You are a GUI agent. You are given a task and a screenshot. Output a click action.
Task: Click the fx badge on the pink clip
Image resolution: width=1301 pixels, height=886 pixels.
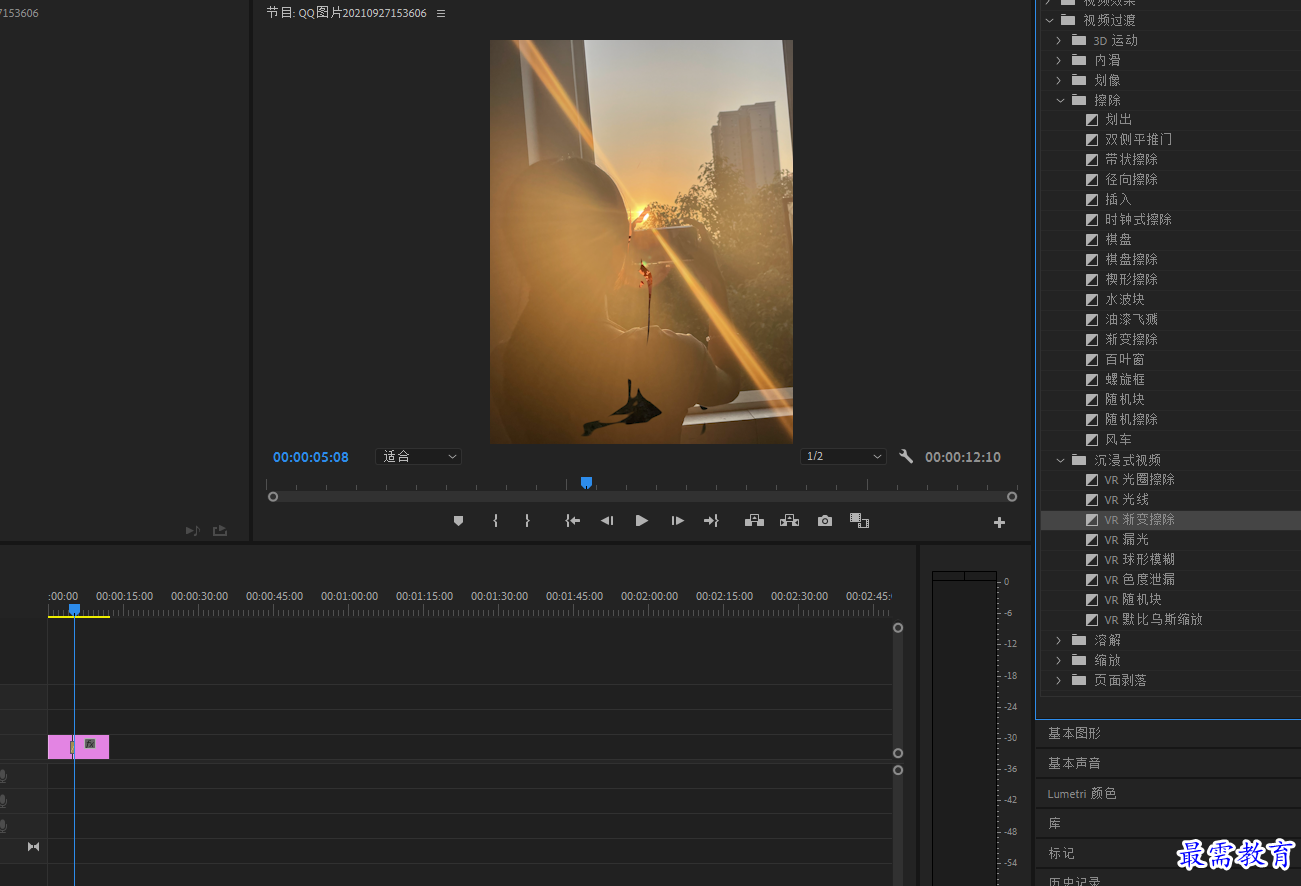90,743
